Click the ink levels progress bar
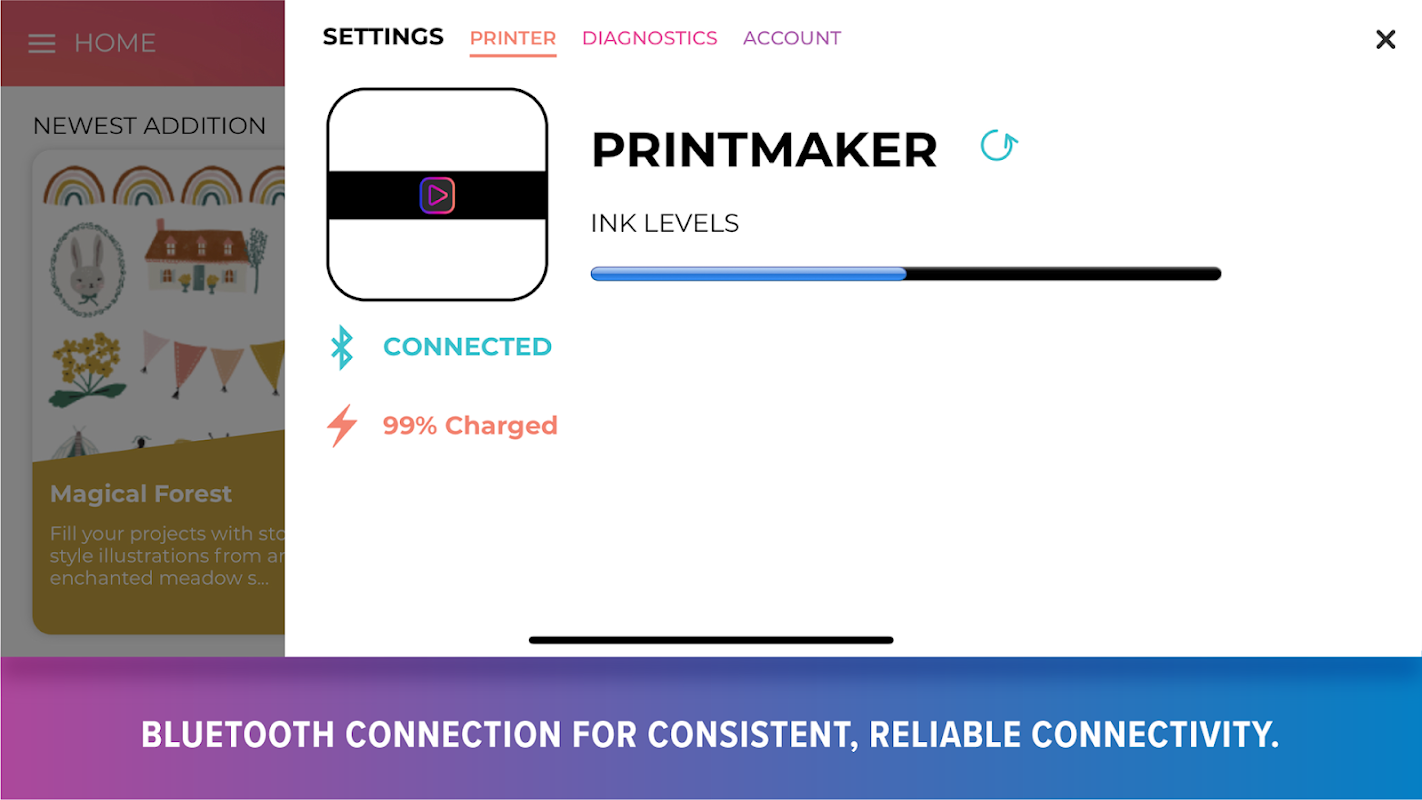 click(x=905, y=274)
